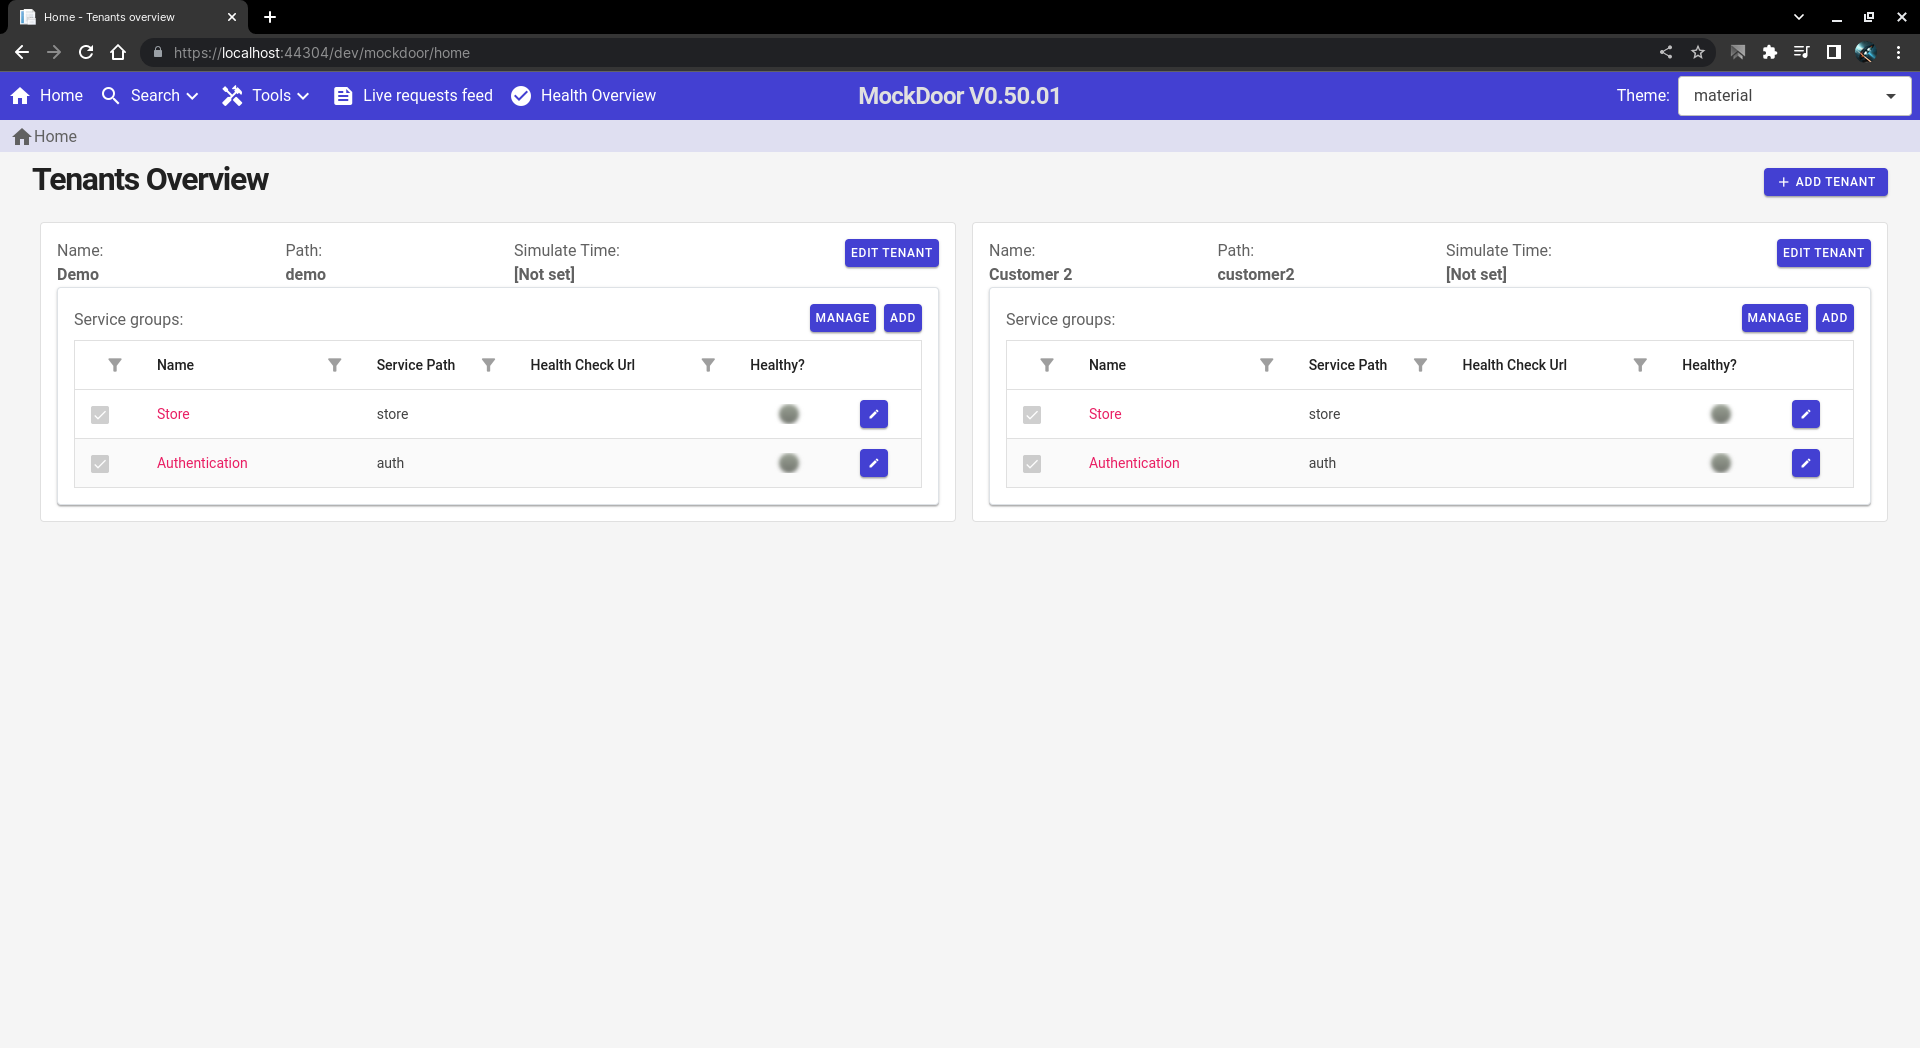Toggle Store checkbox in Customer 2 tenant
The image size is (1920, 1048).
(x=1032, y=415)
